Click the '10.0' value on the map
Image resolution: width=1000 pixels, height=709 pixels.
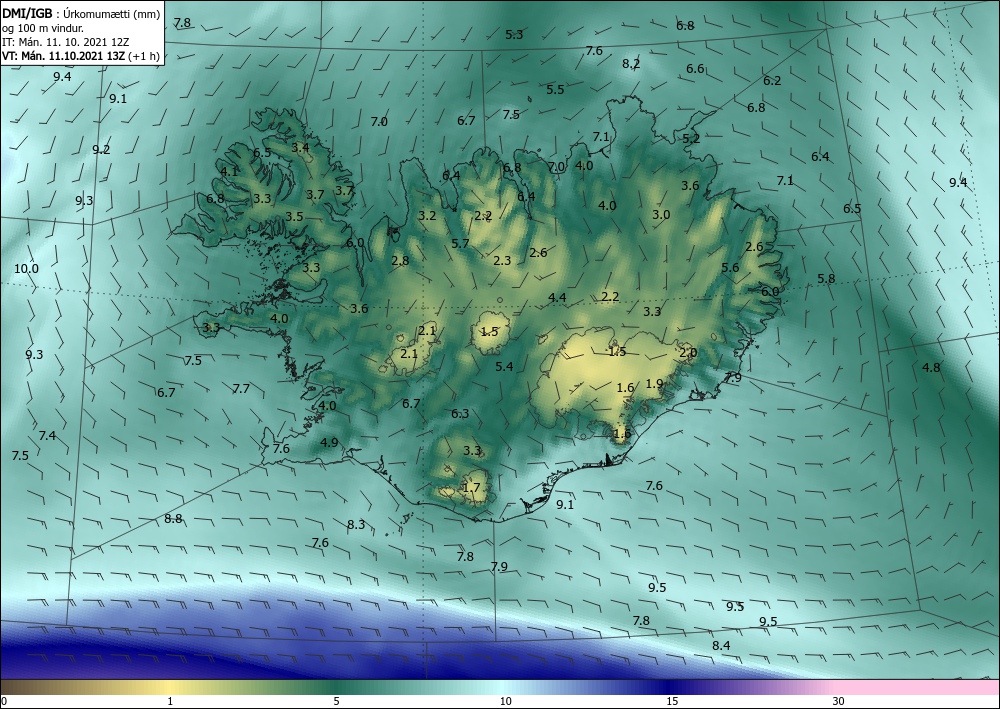pos(26,268)
